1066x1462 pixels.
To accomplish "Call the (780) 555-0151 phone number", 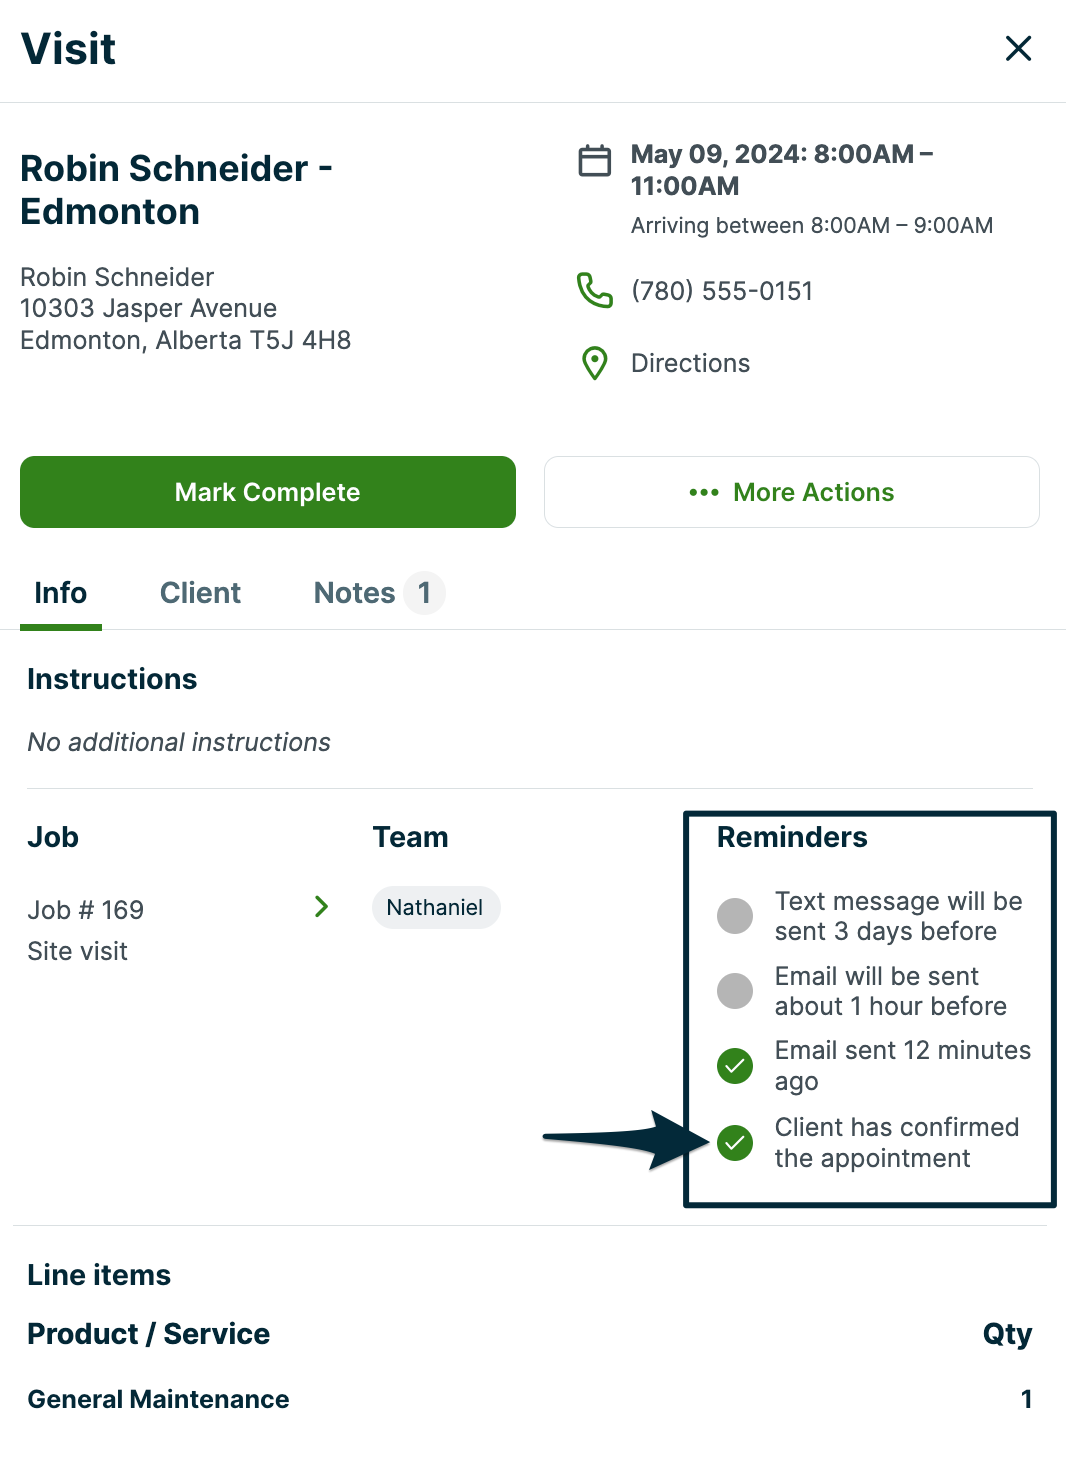I will (722, 291).
